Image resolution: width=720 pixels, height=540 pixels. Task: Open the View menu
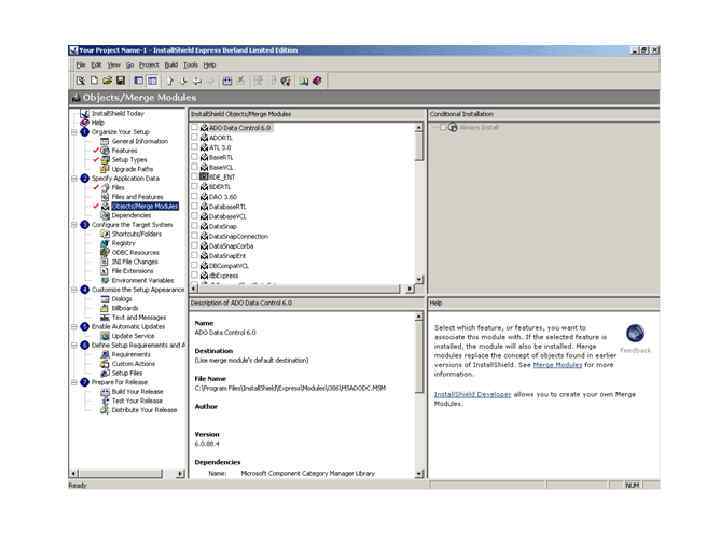[114, 65]
